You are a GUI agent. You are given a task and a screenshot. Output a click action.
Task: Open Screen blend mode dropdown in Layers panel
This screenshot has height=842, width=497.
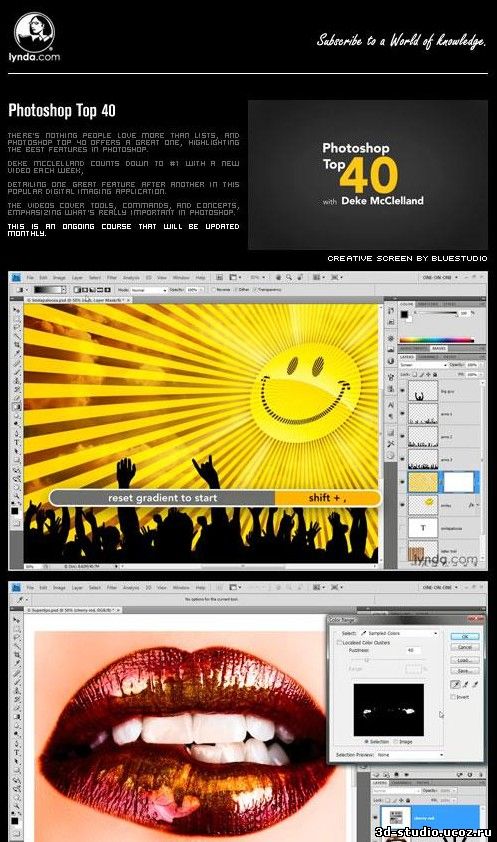[423, 365]
